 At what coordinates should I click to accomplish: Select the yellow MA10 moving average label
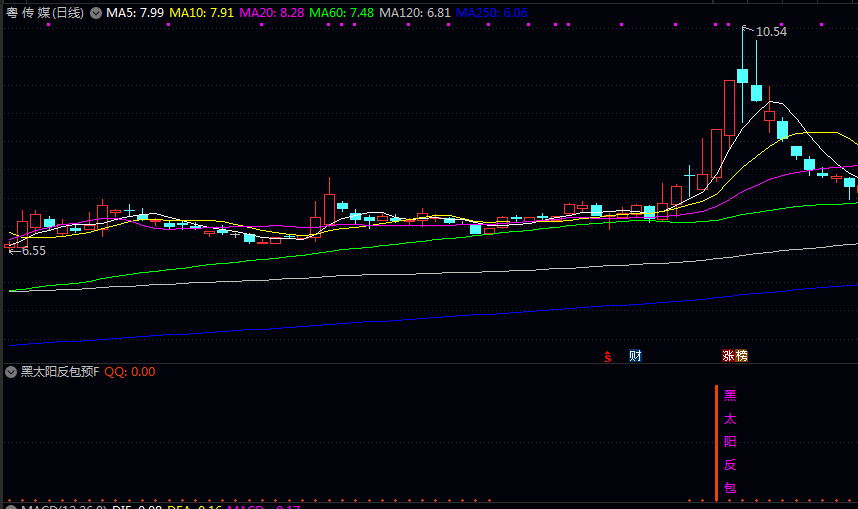point(201,13)
